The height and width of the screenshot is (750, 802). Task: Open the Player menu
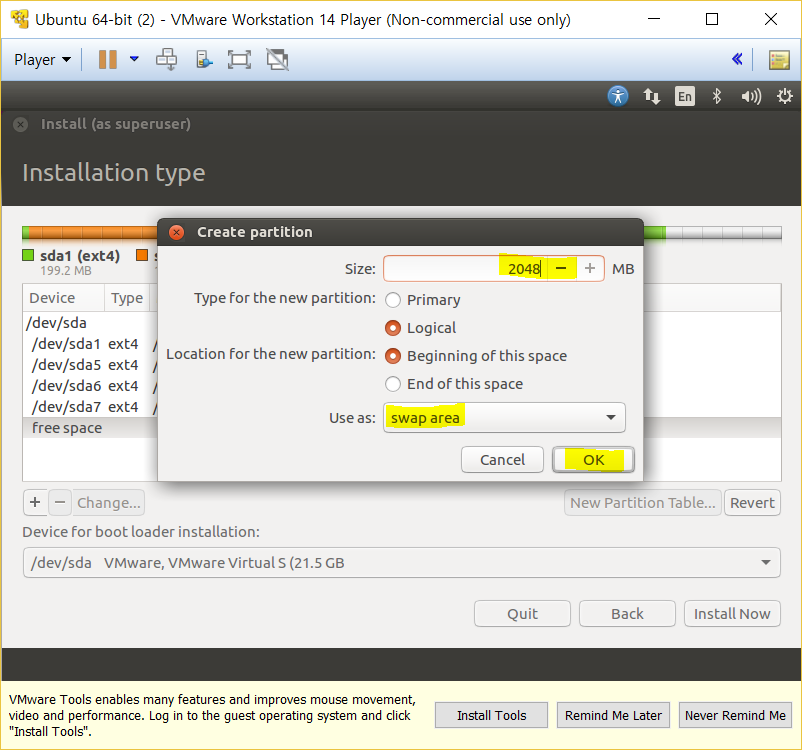coord(42,60)
